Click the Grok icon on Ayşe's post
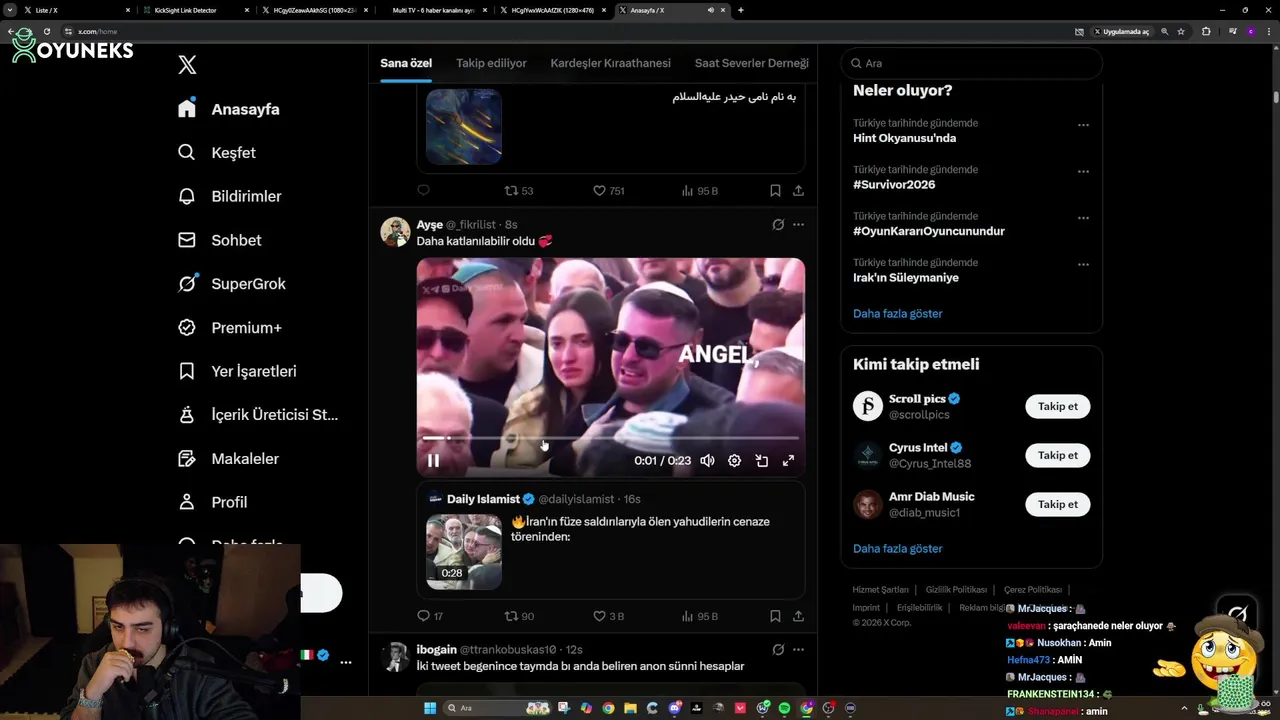Image resolution: width=1280 pixels, height=720 pixels. (x=778, y=225)
